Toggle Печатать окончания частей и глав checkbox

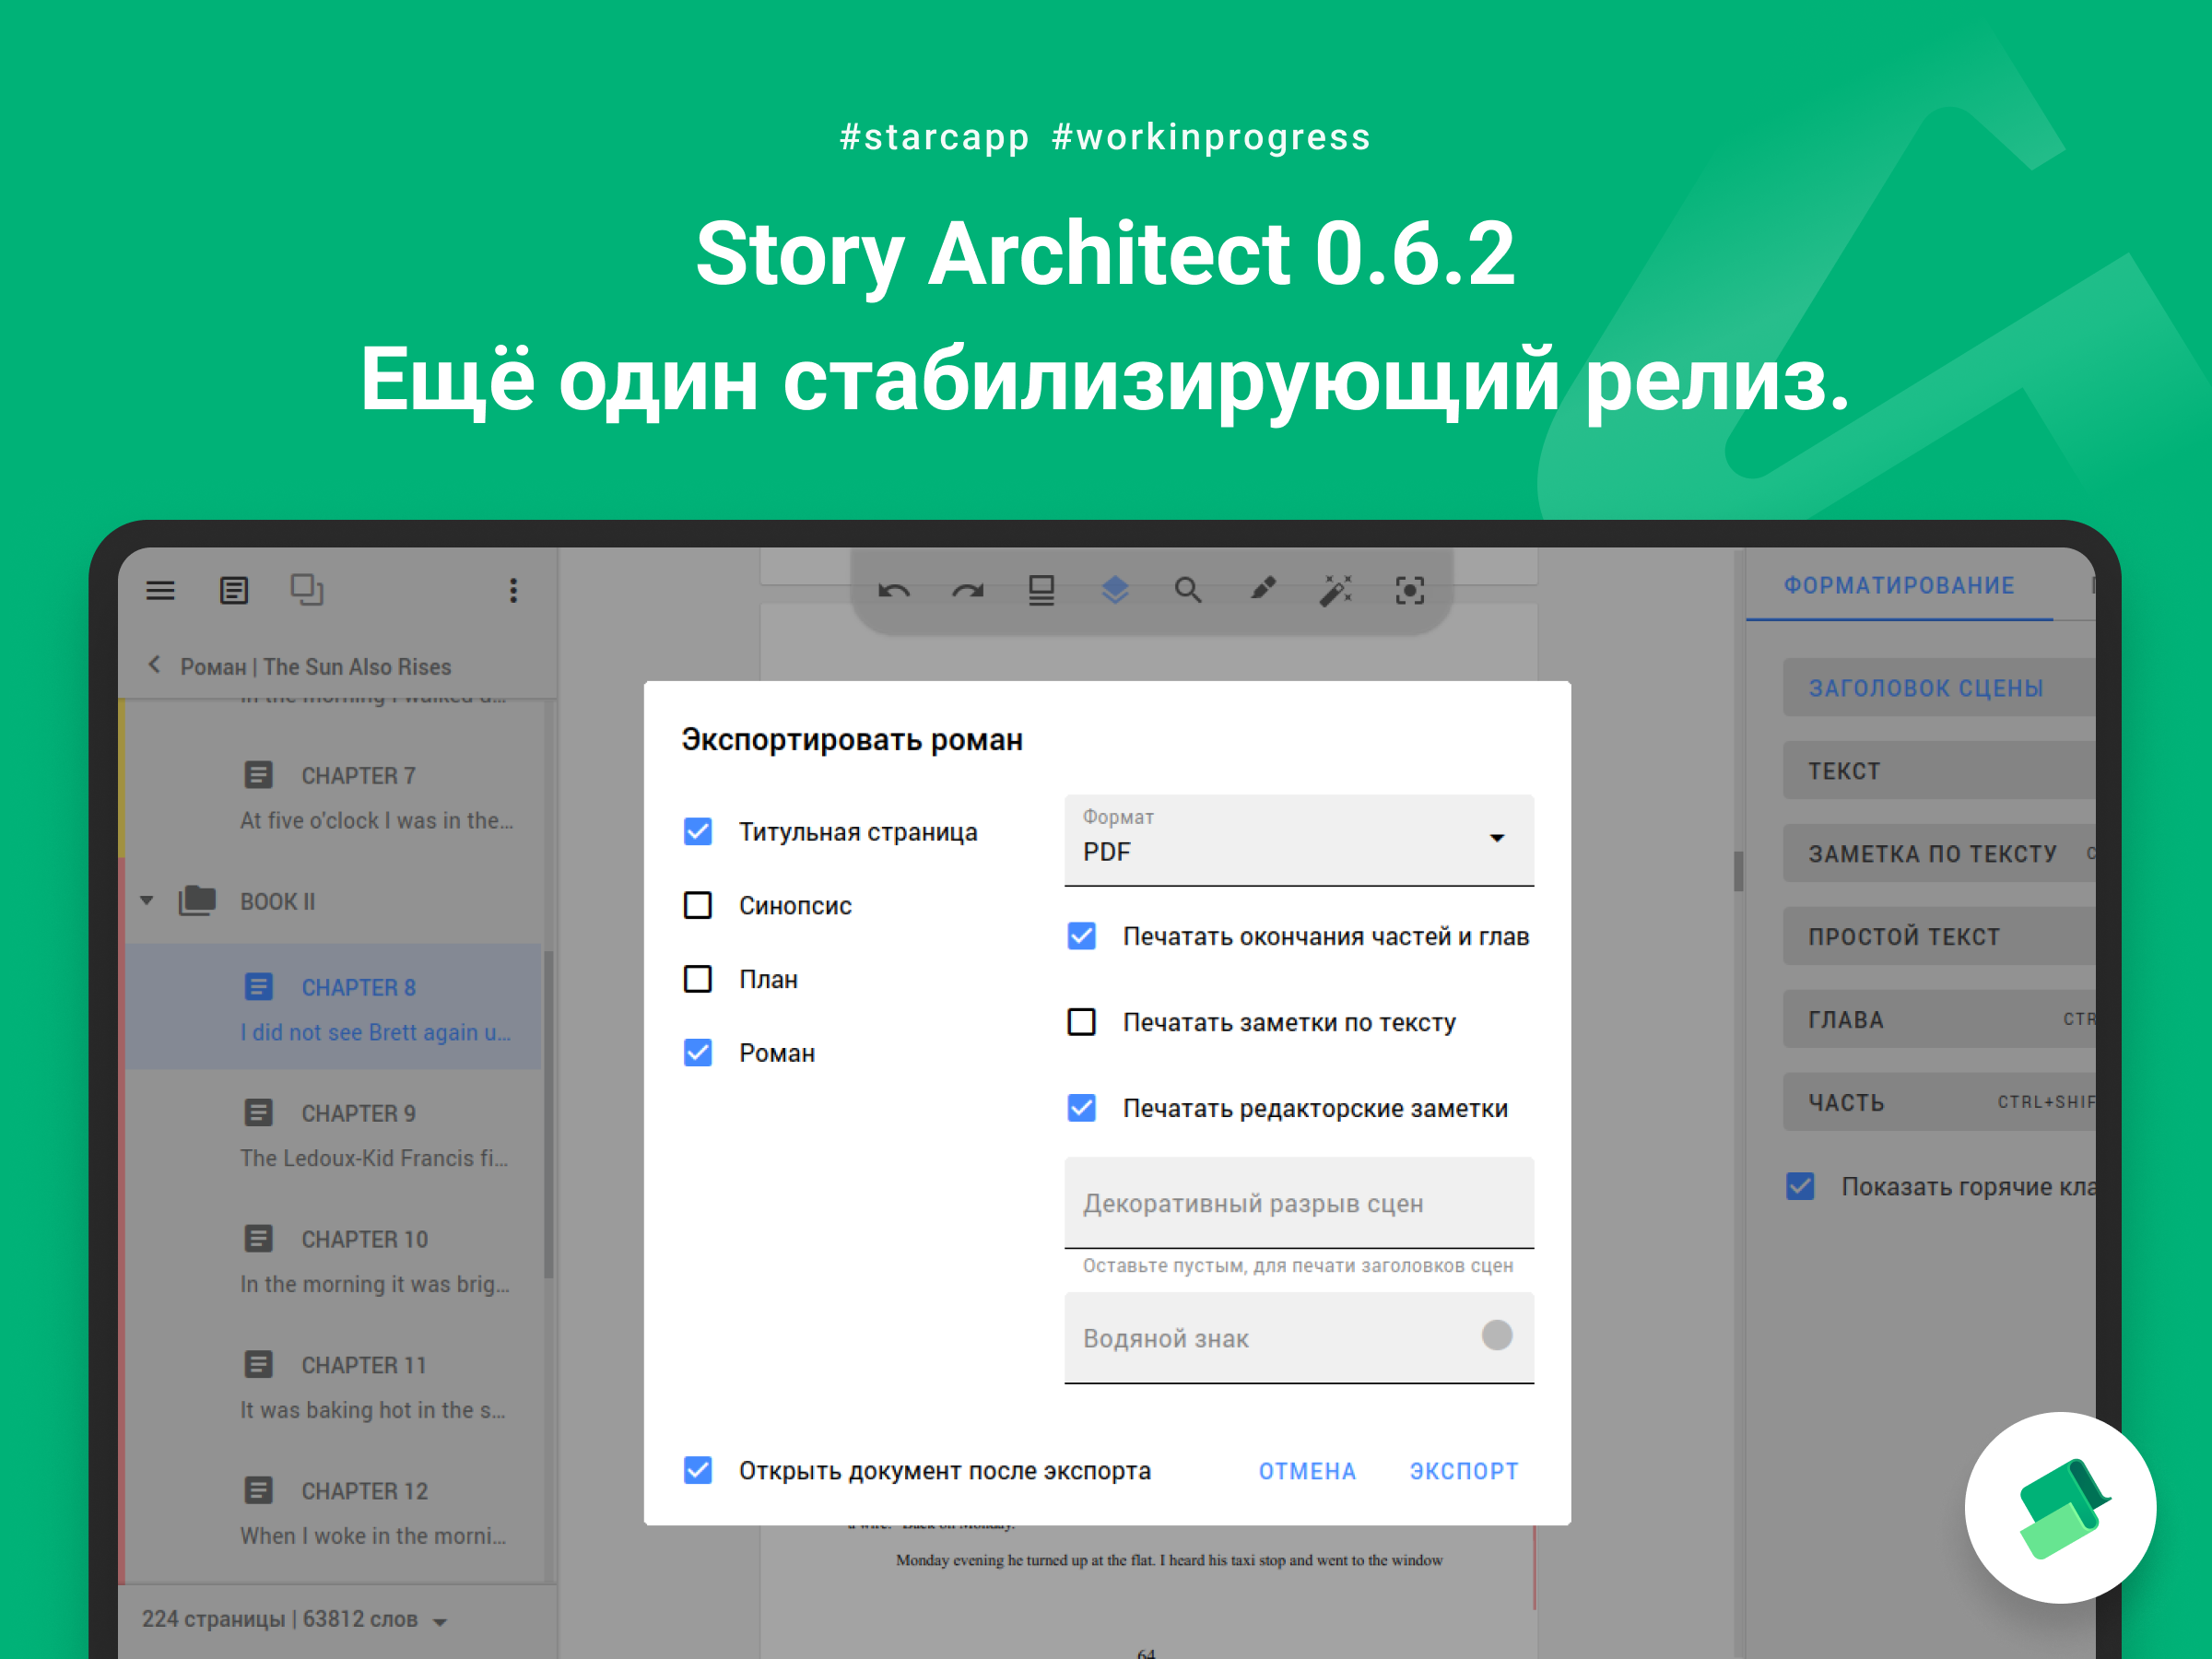pyautogui.click(x=1082, y=936)
